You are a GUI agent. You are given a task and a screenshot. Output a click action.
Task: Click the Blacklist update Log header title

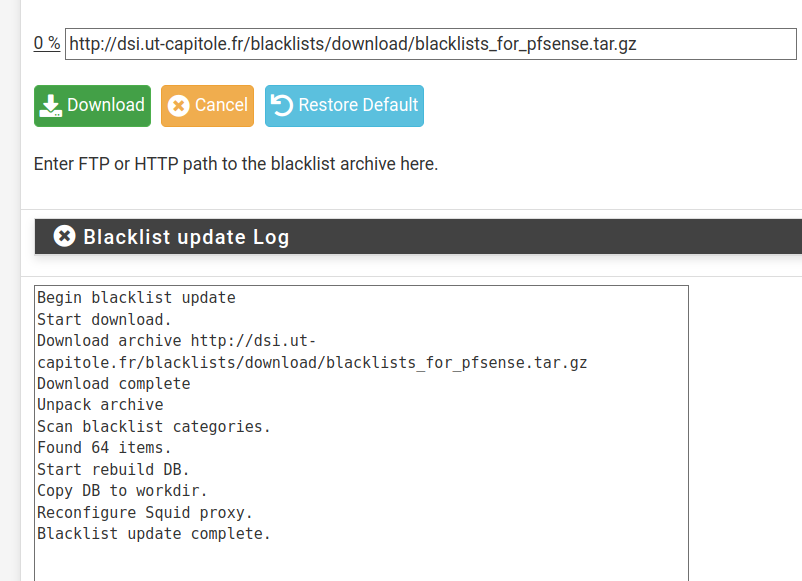click(186, 237)
